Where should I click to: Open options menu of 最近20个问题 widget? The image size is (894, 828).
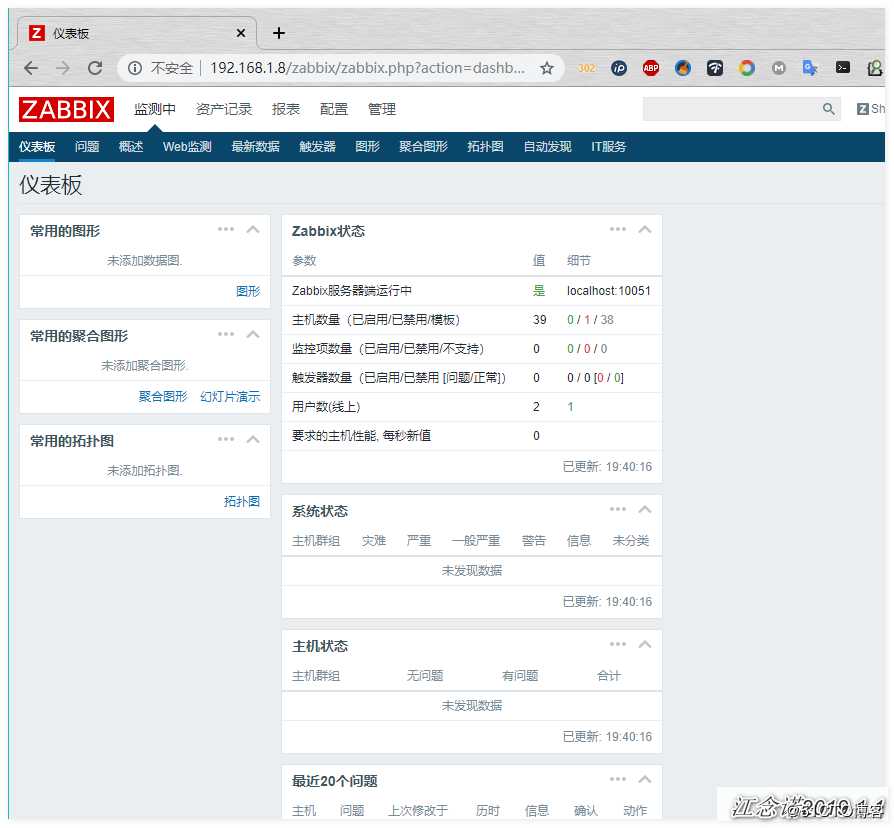tap(617, 780)
